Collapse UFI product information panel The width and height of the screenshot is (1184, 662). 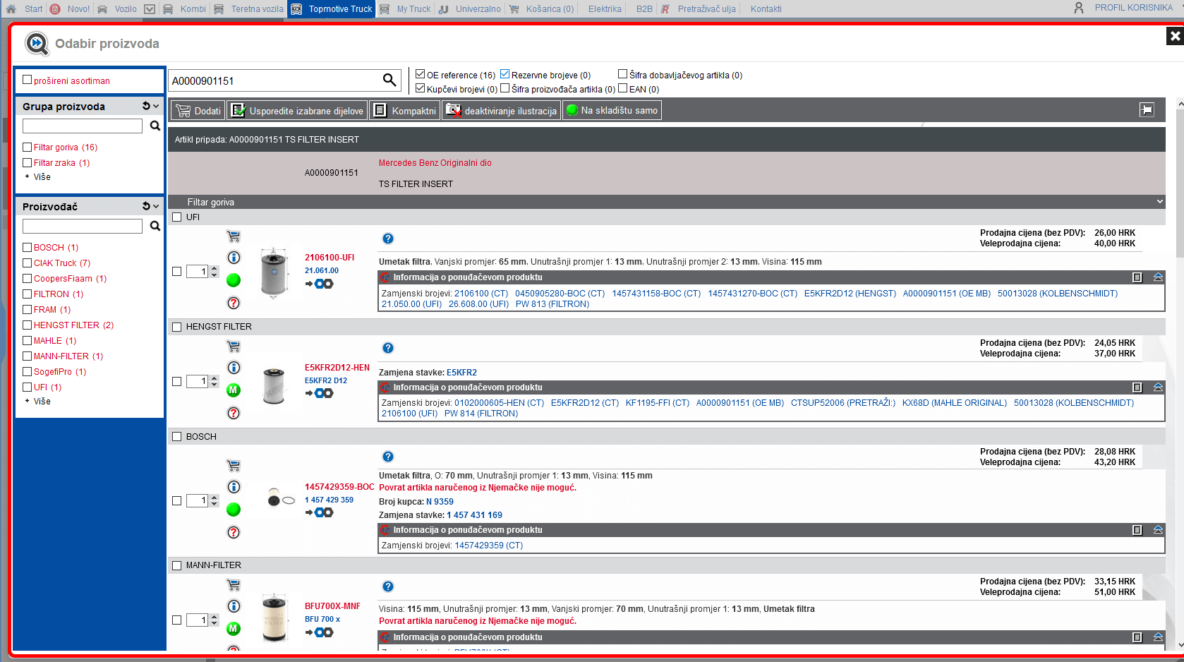1158,277
